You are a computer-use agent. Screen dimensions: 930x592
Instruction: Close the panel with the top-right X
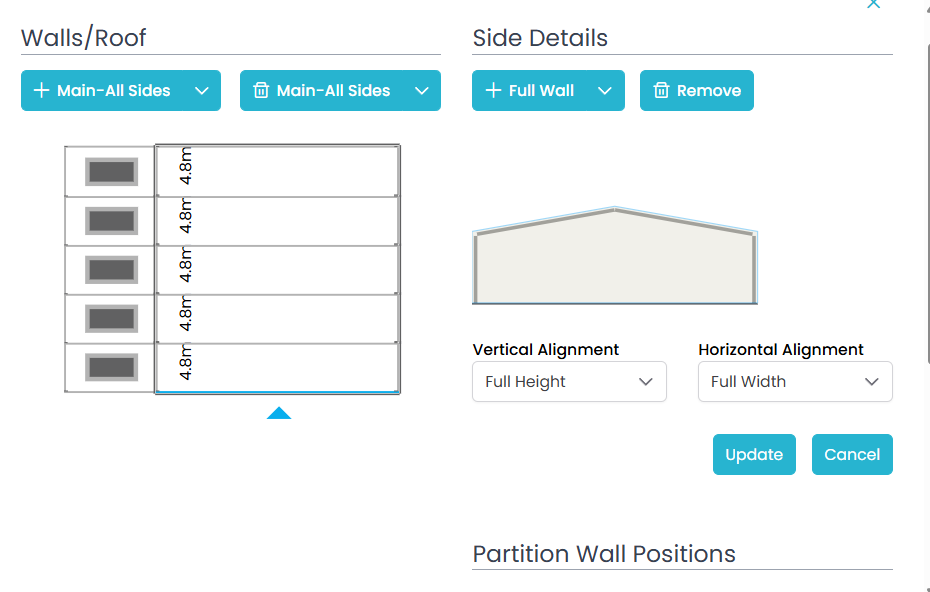874,4
